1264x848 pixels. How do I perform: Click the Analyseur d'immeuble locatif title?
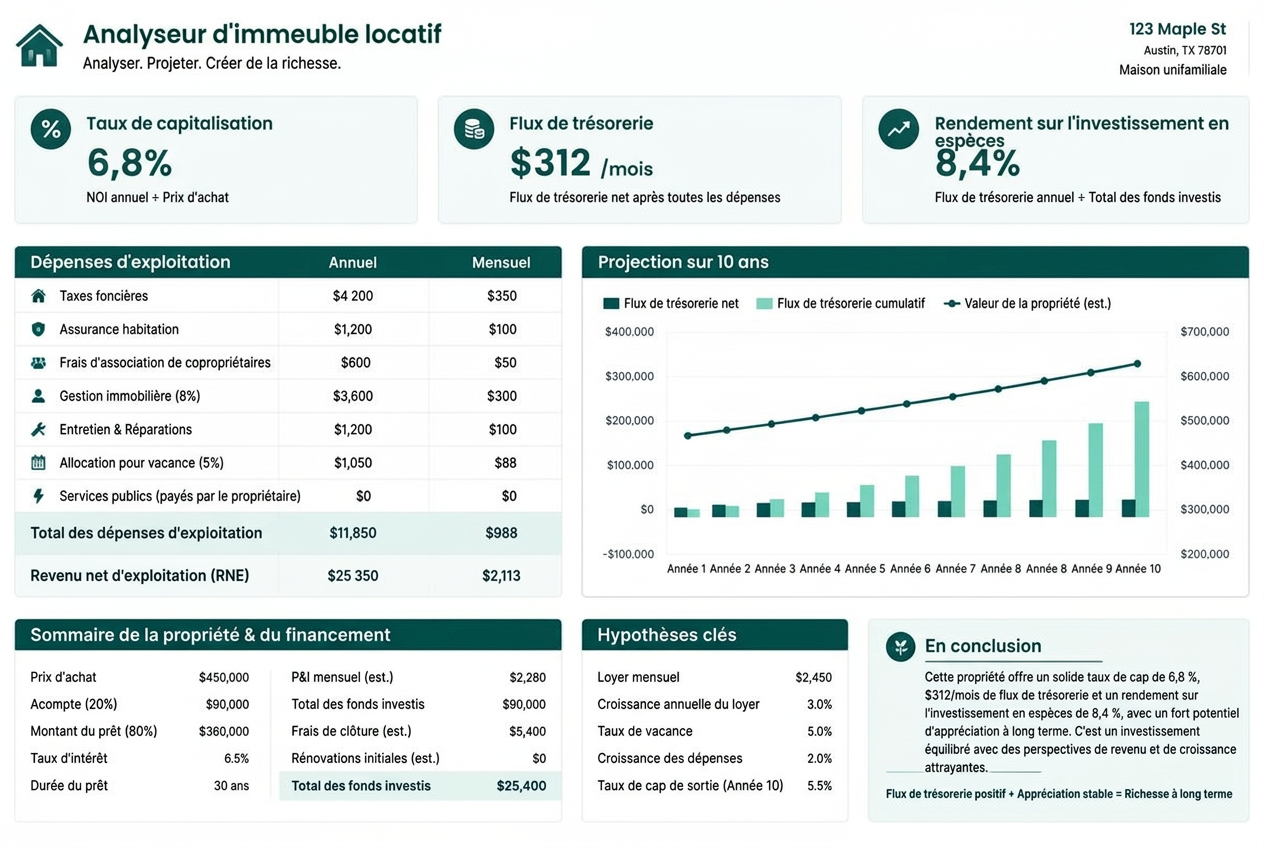click(262, 35)
